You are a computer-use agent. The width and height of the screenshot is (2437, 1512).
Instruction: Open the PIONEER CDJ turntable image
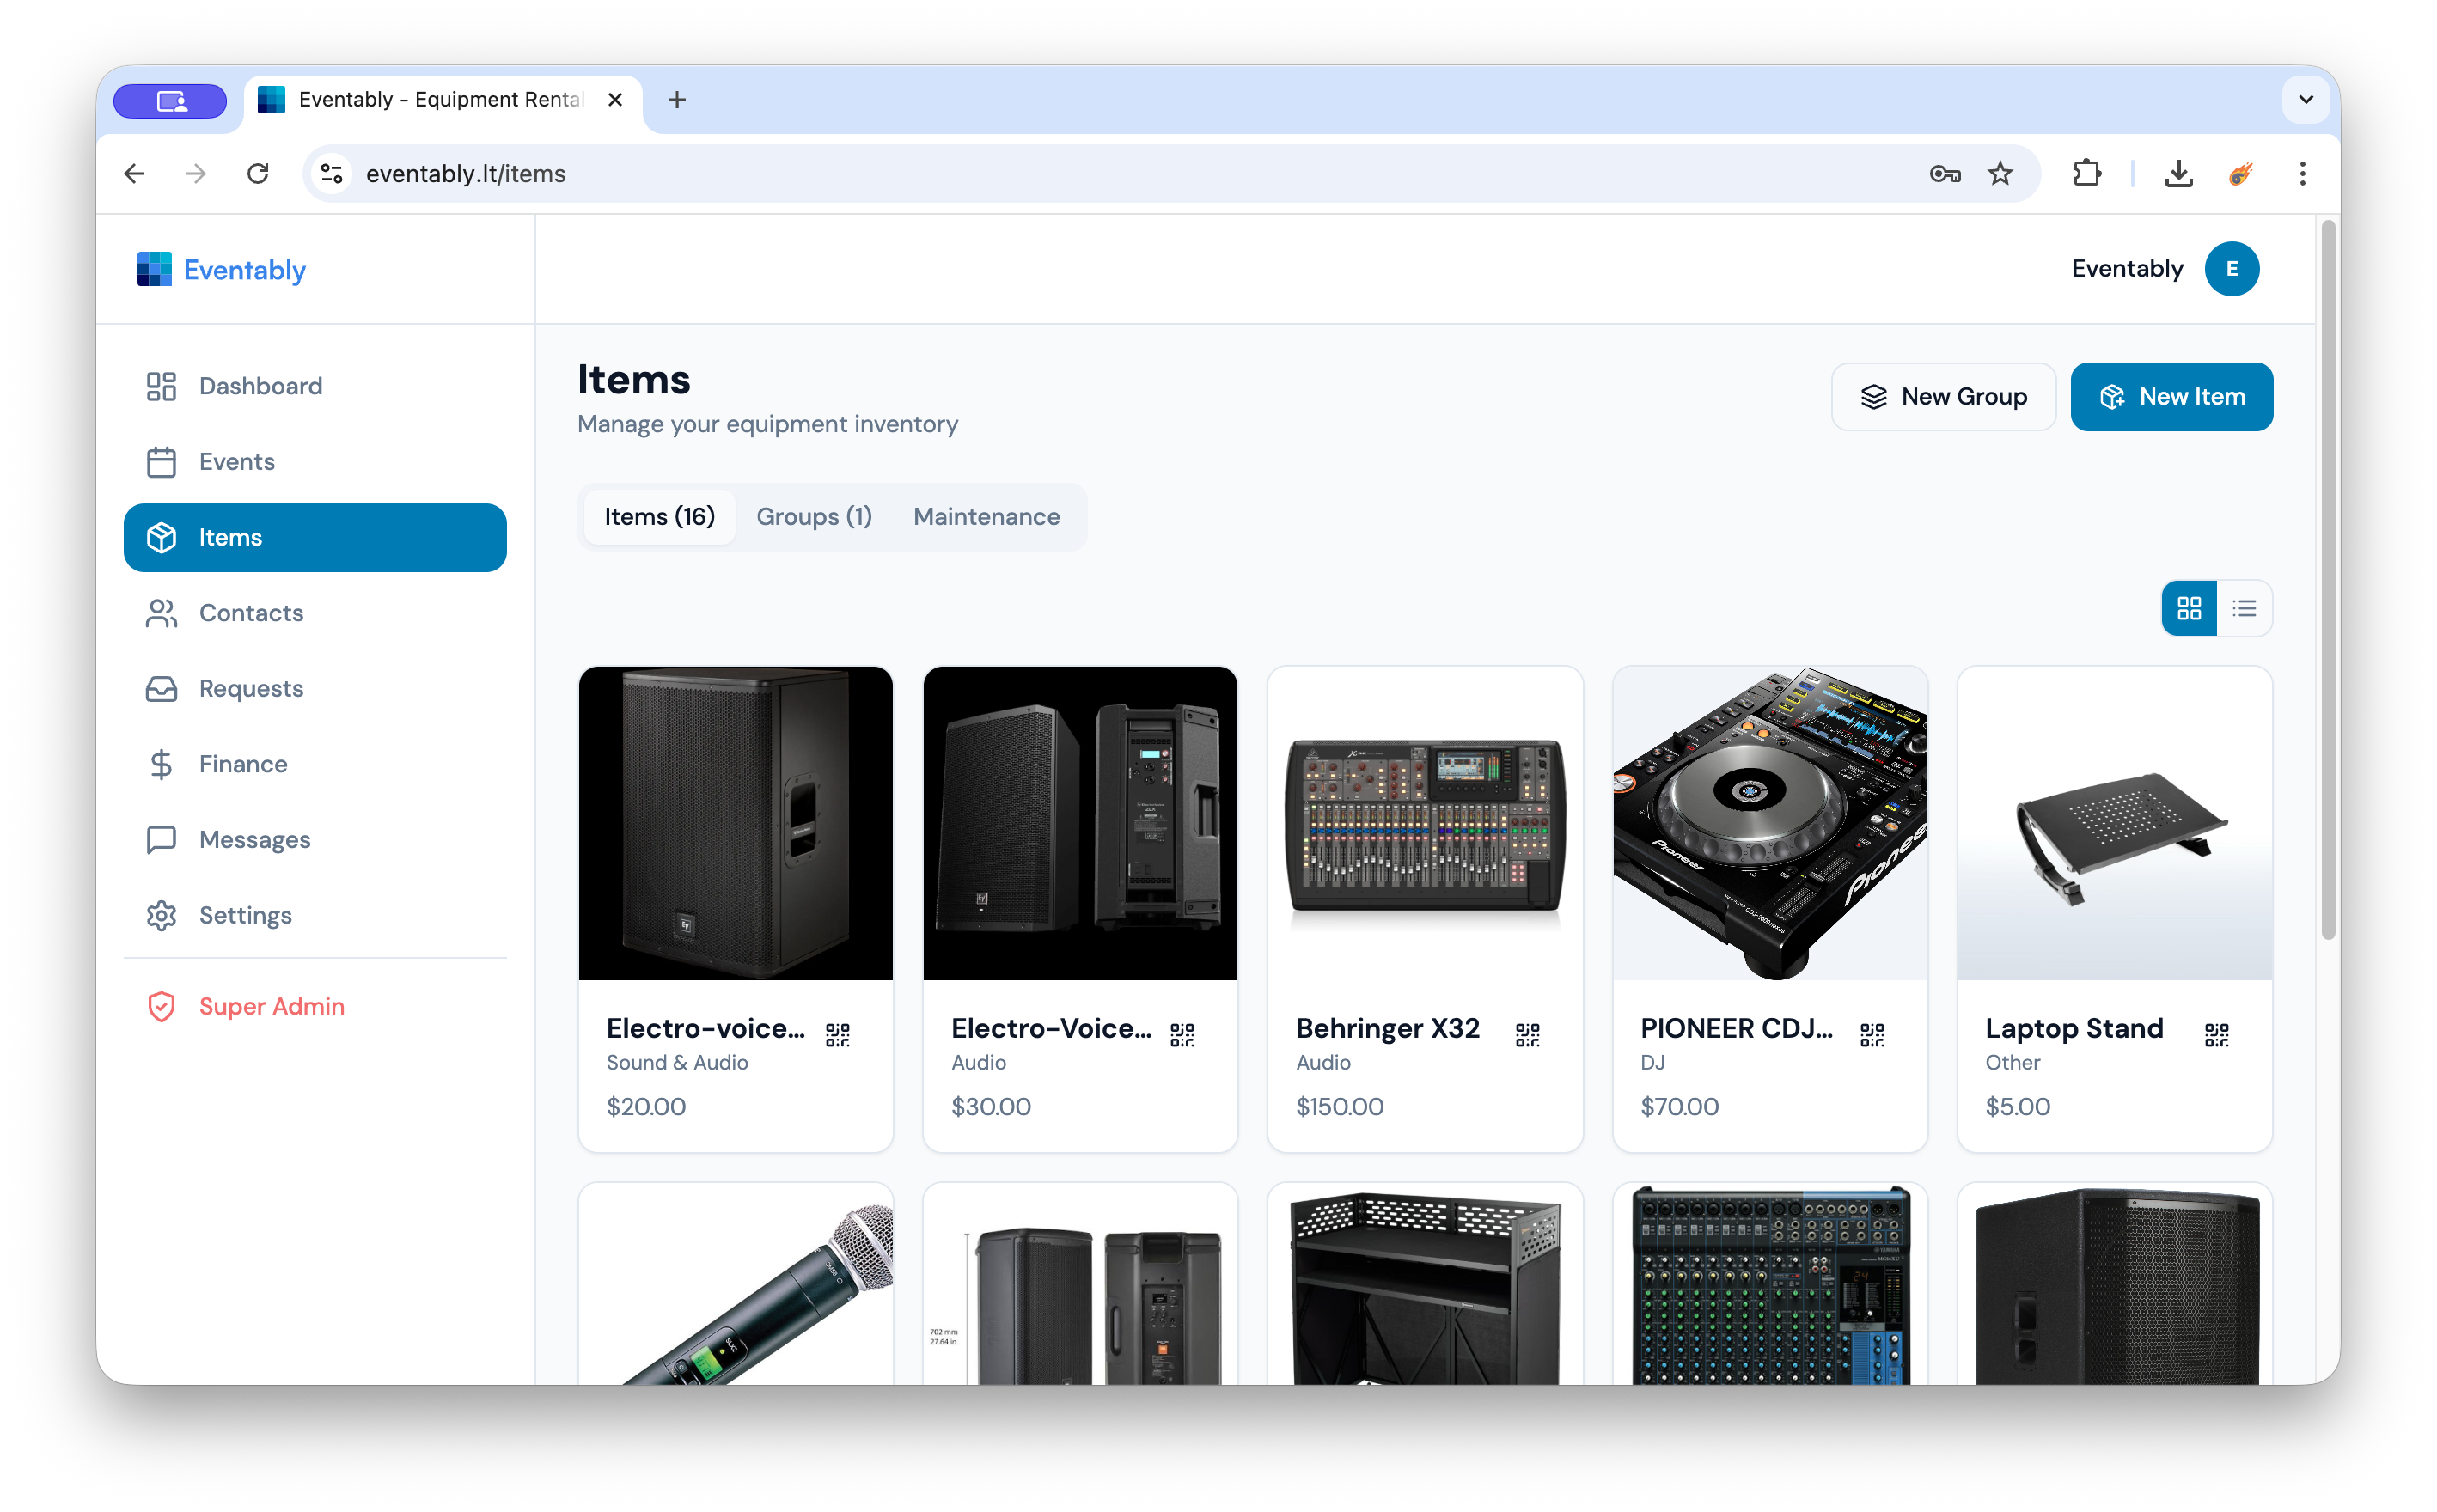1770,823
